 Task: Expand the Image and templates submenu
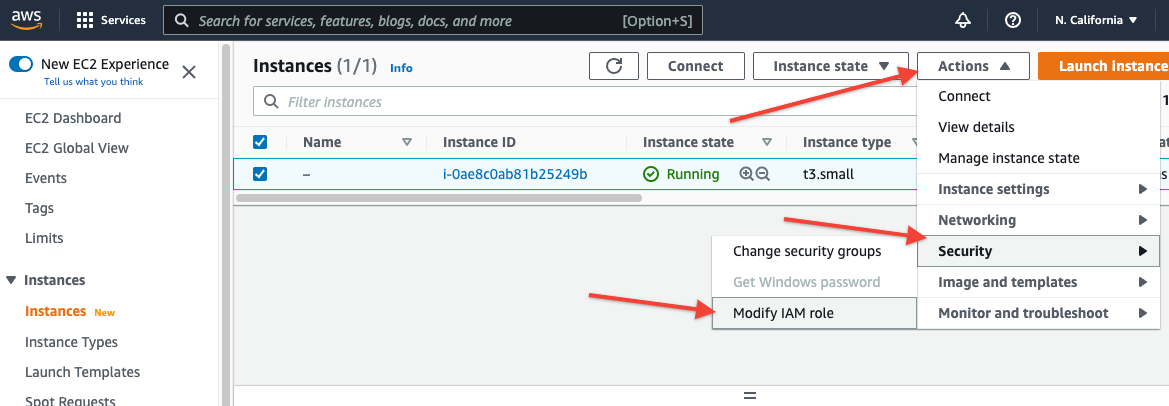[x=1038, y=282]
